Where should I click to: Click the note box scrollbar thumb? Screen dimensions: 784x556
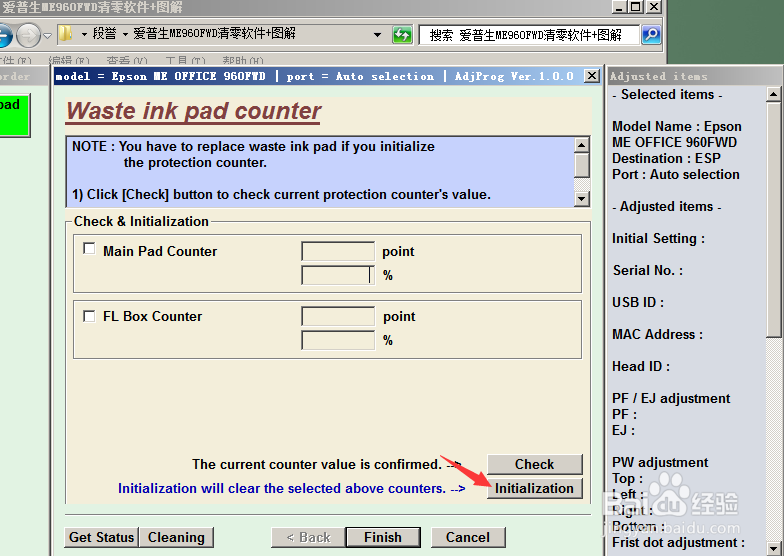pyautogui.click(x=582, y=166)
